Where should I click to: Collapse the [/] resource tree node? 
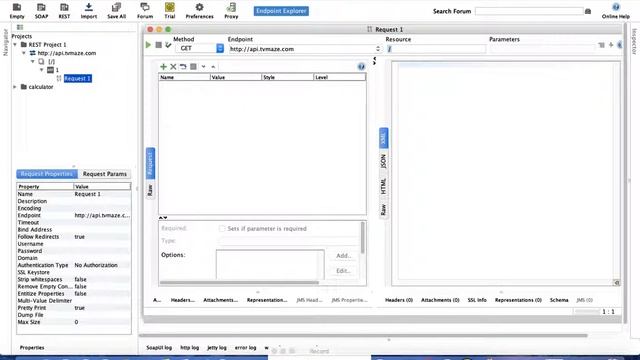click(x=33, y=62)
